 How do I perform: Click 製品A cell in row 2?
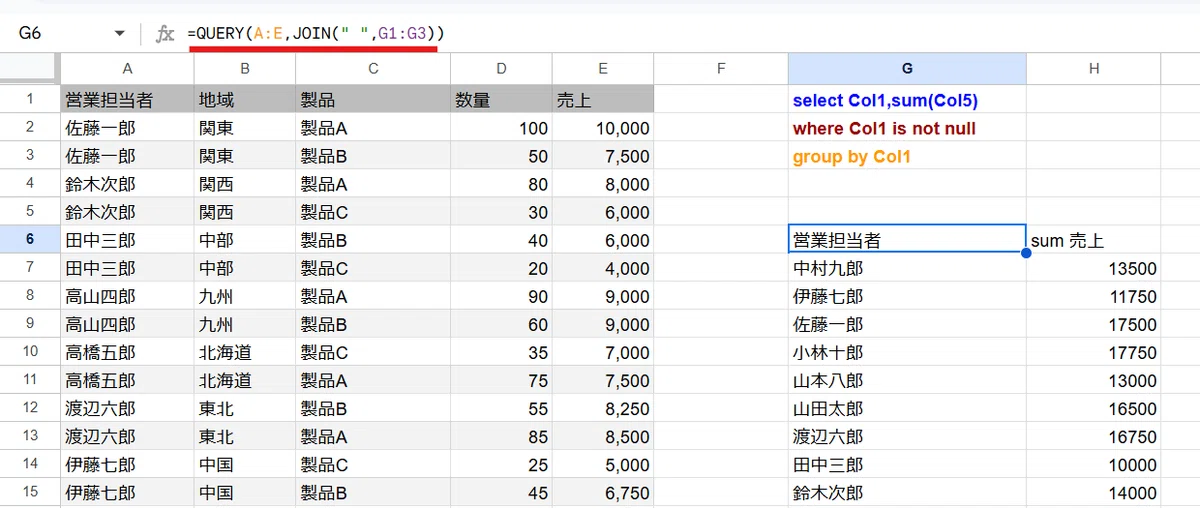(373, 128)
